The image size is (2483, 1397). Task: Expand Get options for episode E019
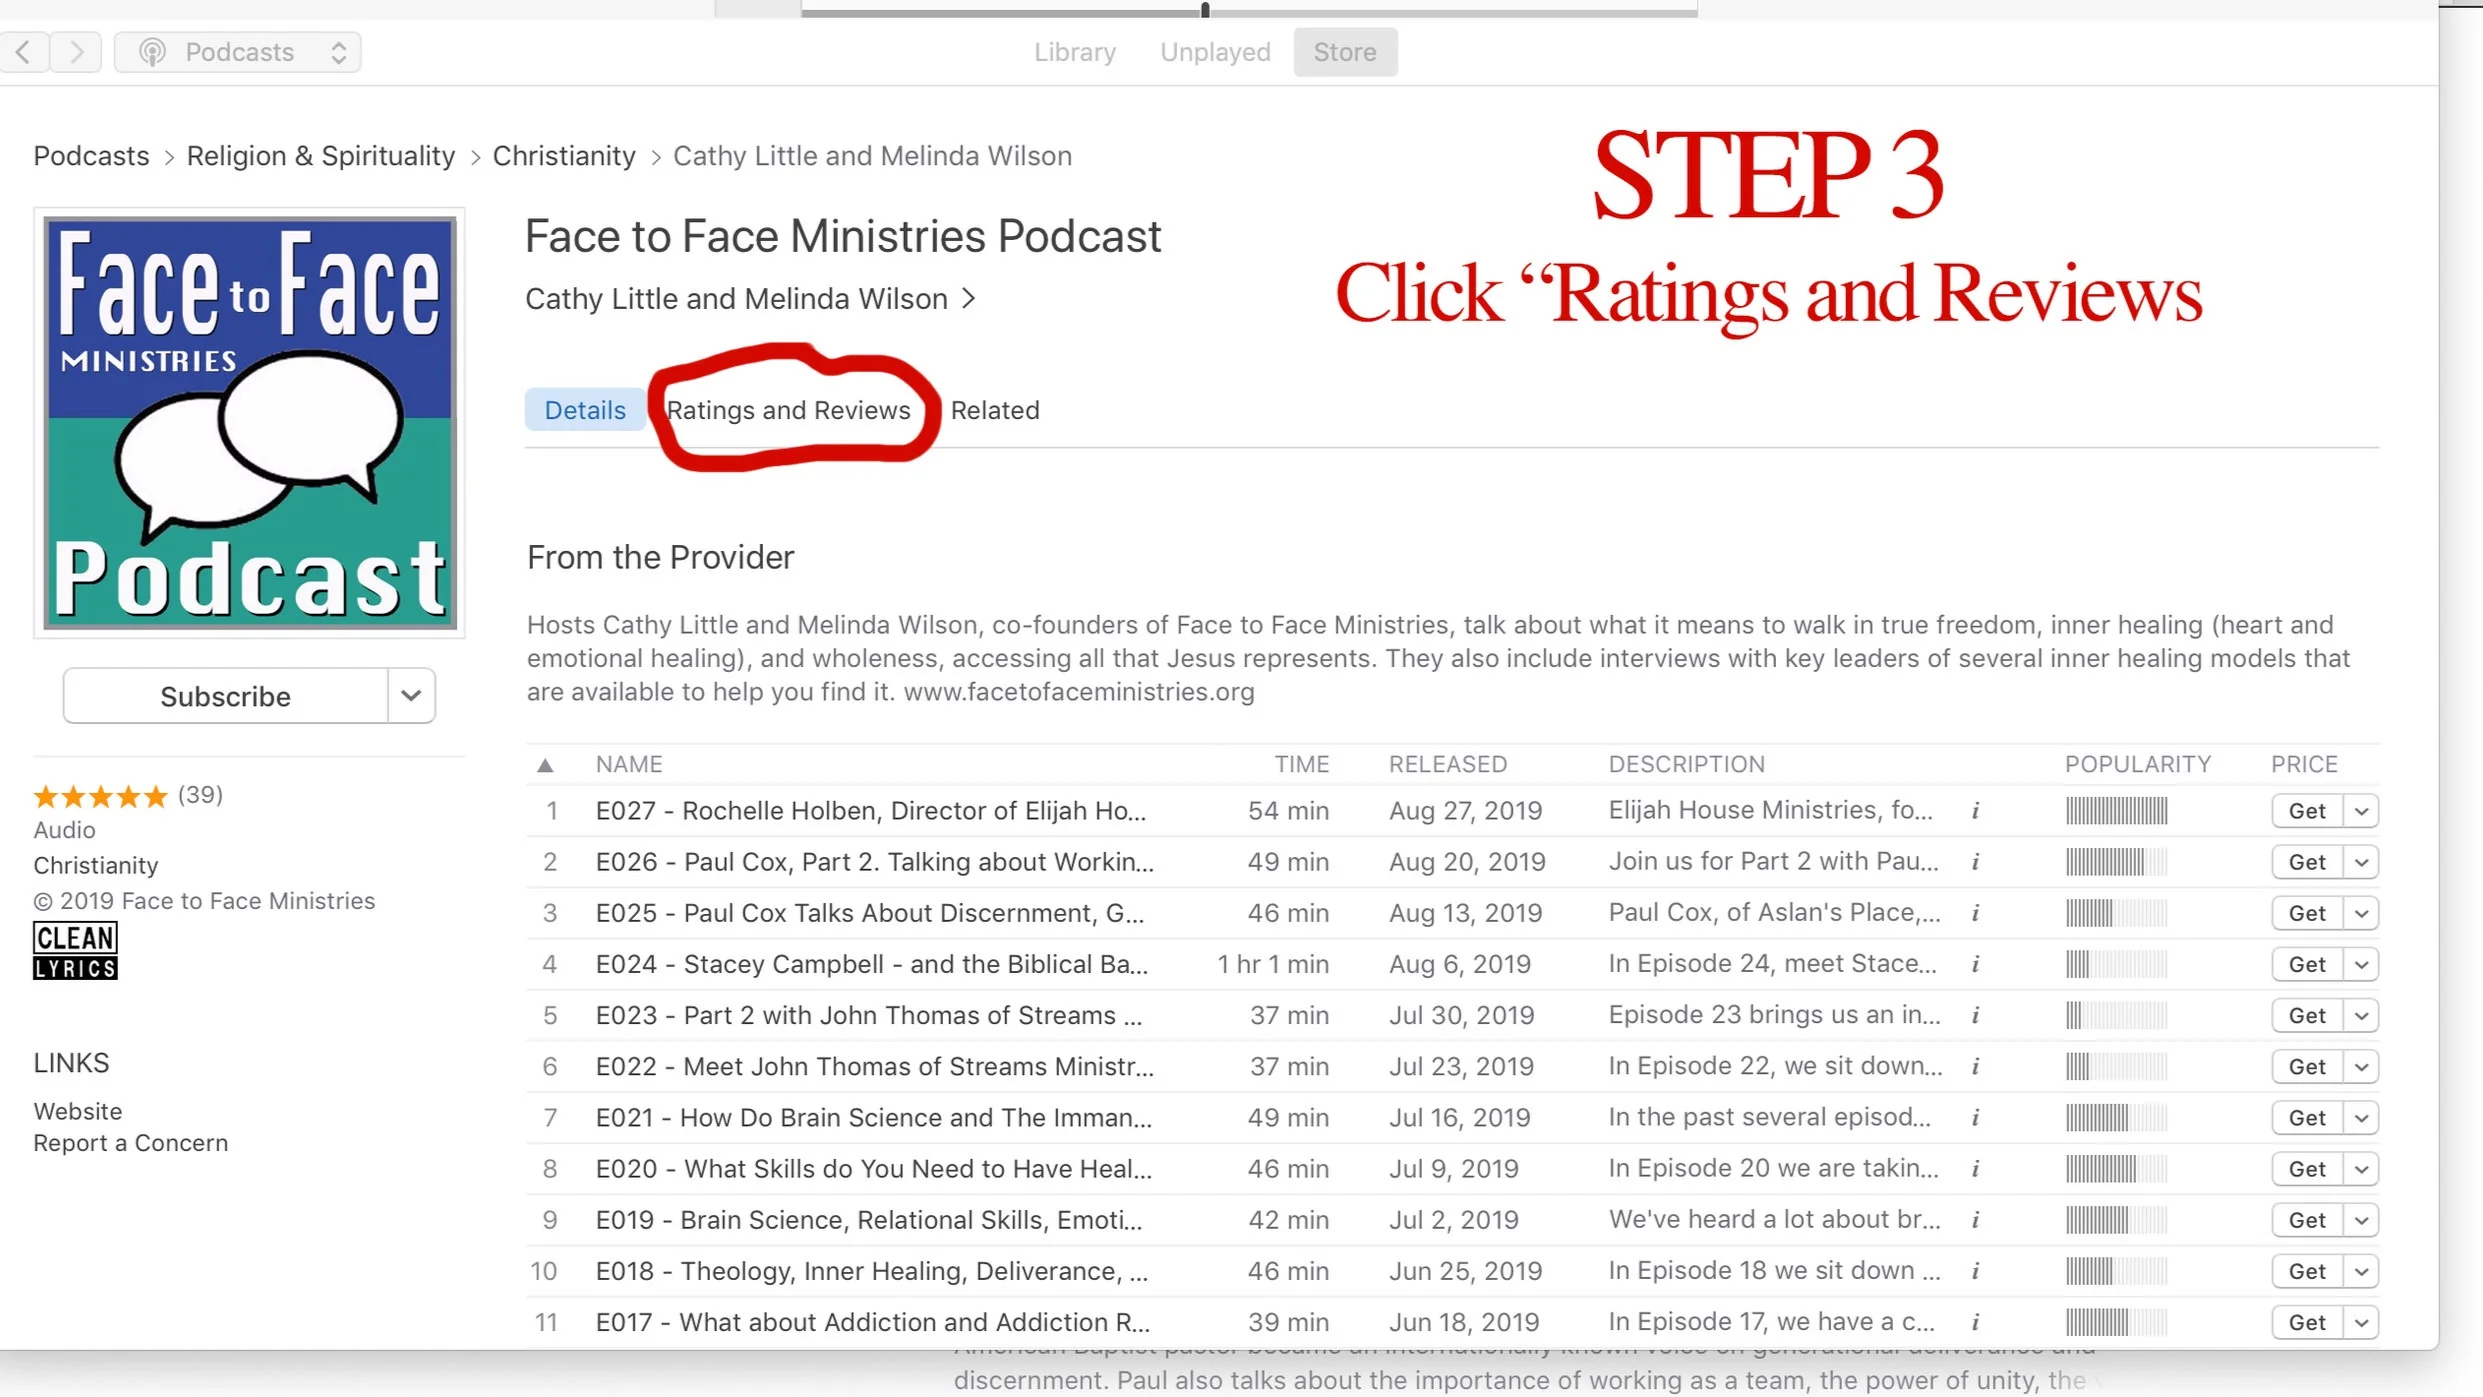point(2361,1220)
